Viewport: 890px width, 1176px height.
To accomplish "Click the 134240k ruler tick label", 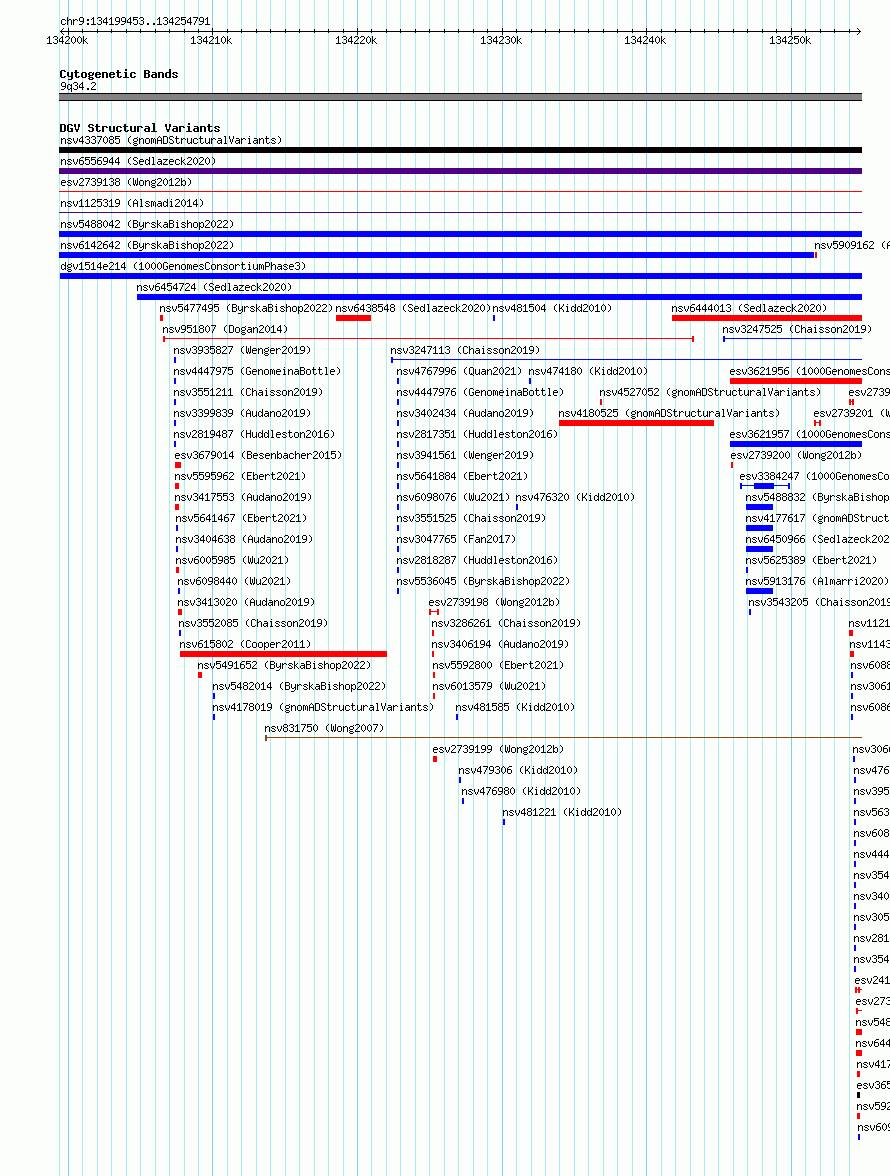I will [x=646, y=40].
